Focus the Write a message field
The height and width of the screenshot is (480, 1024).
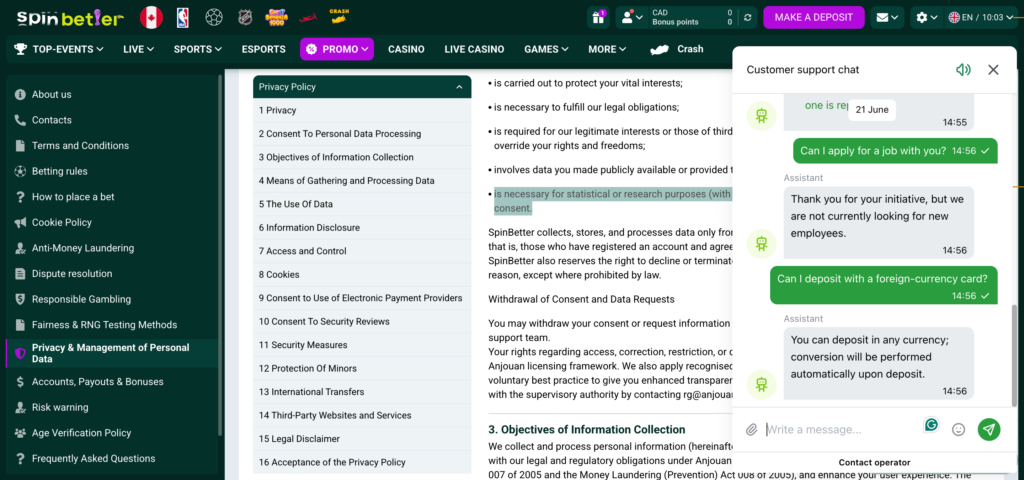click(841, 430)
